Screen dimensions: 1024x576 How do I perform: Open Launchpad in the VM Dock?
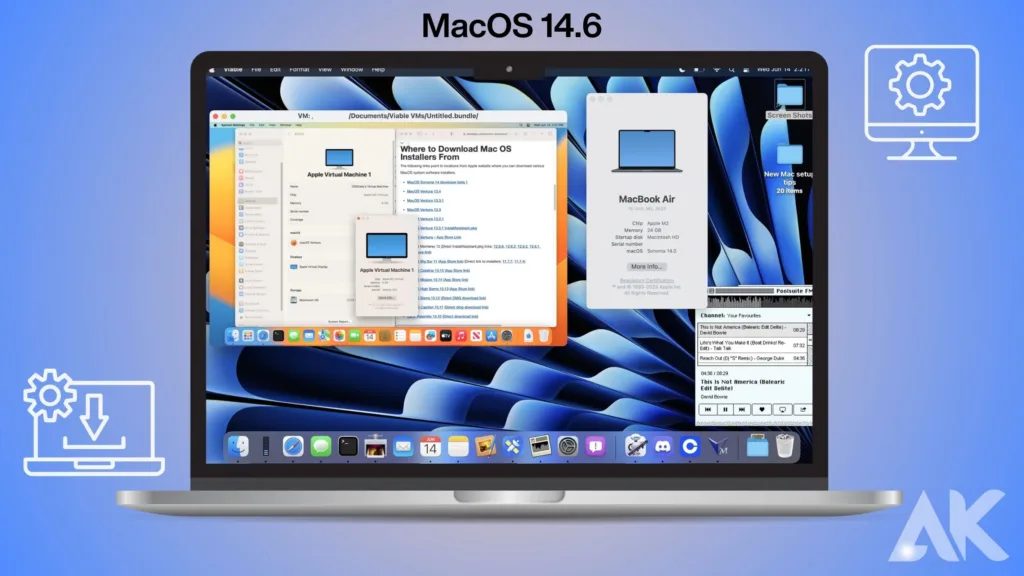coord(248,336)
